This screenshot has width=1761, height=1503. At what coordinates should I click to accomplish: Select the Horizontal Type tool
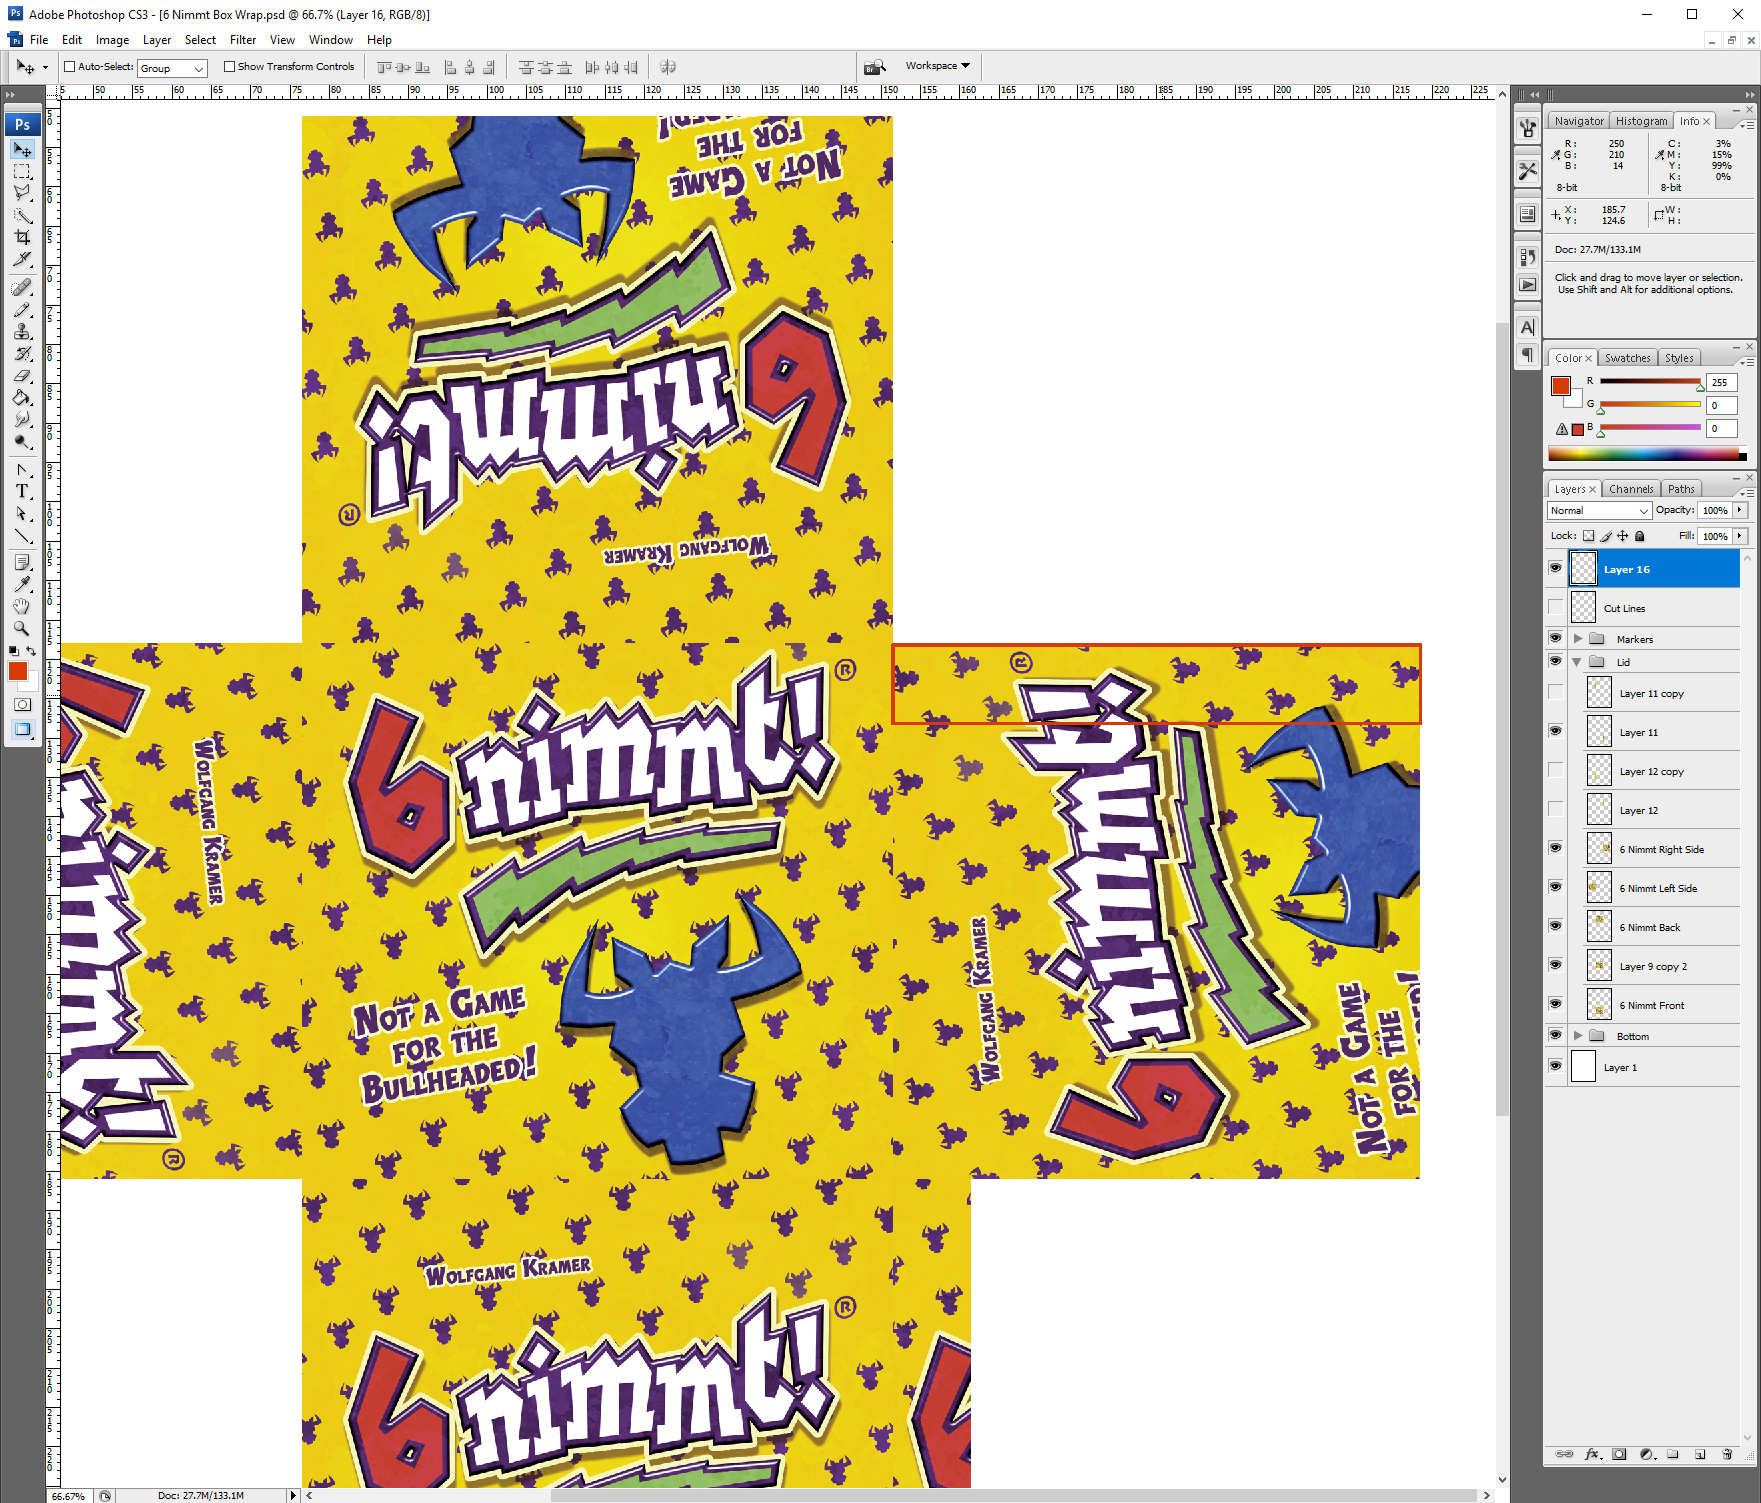pyautogui.click(x=21, y=491)
